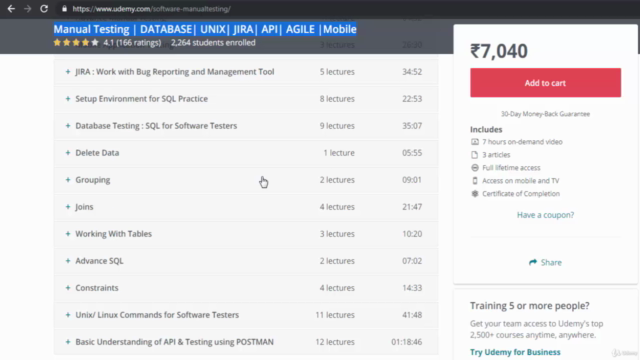Click the 05:55 duration of Delete Data

412,153
